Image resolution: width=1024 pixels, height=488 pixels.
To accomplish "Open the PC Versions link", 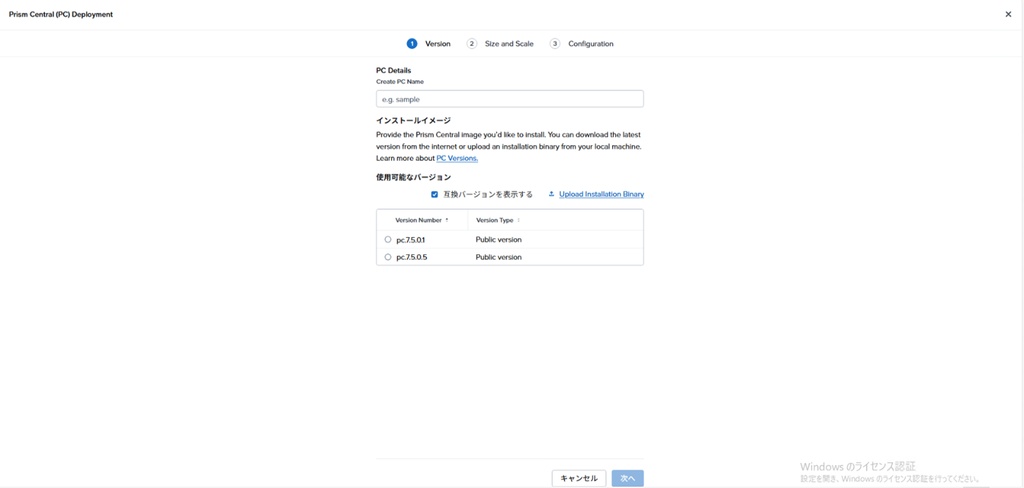I will tap(457, 158).
